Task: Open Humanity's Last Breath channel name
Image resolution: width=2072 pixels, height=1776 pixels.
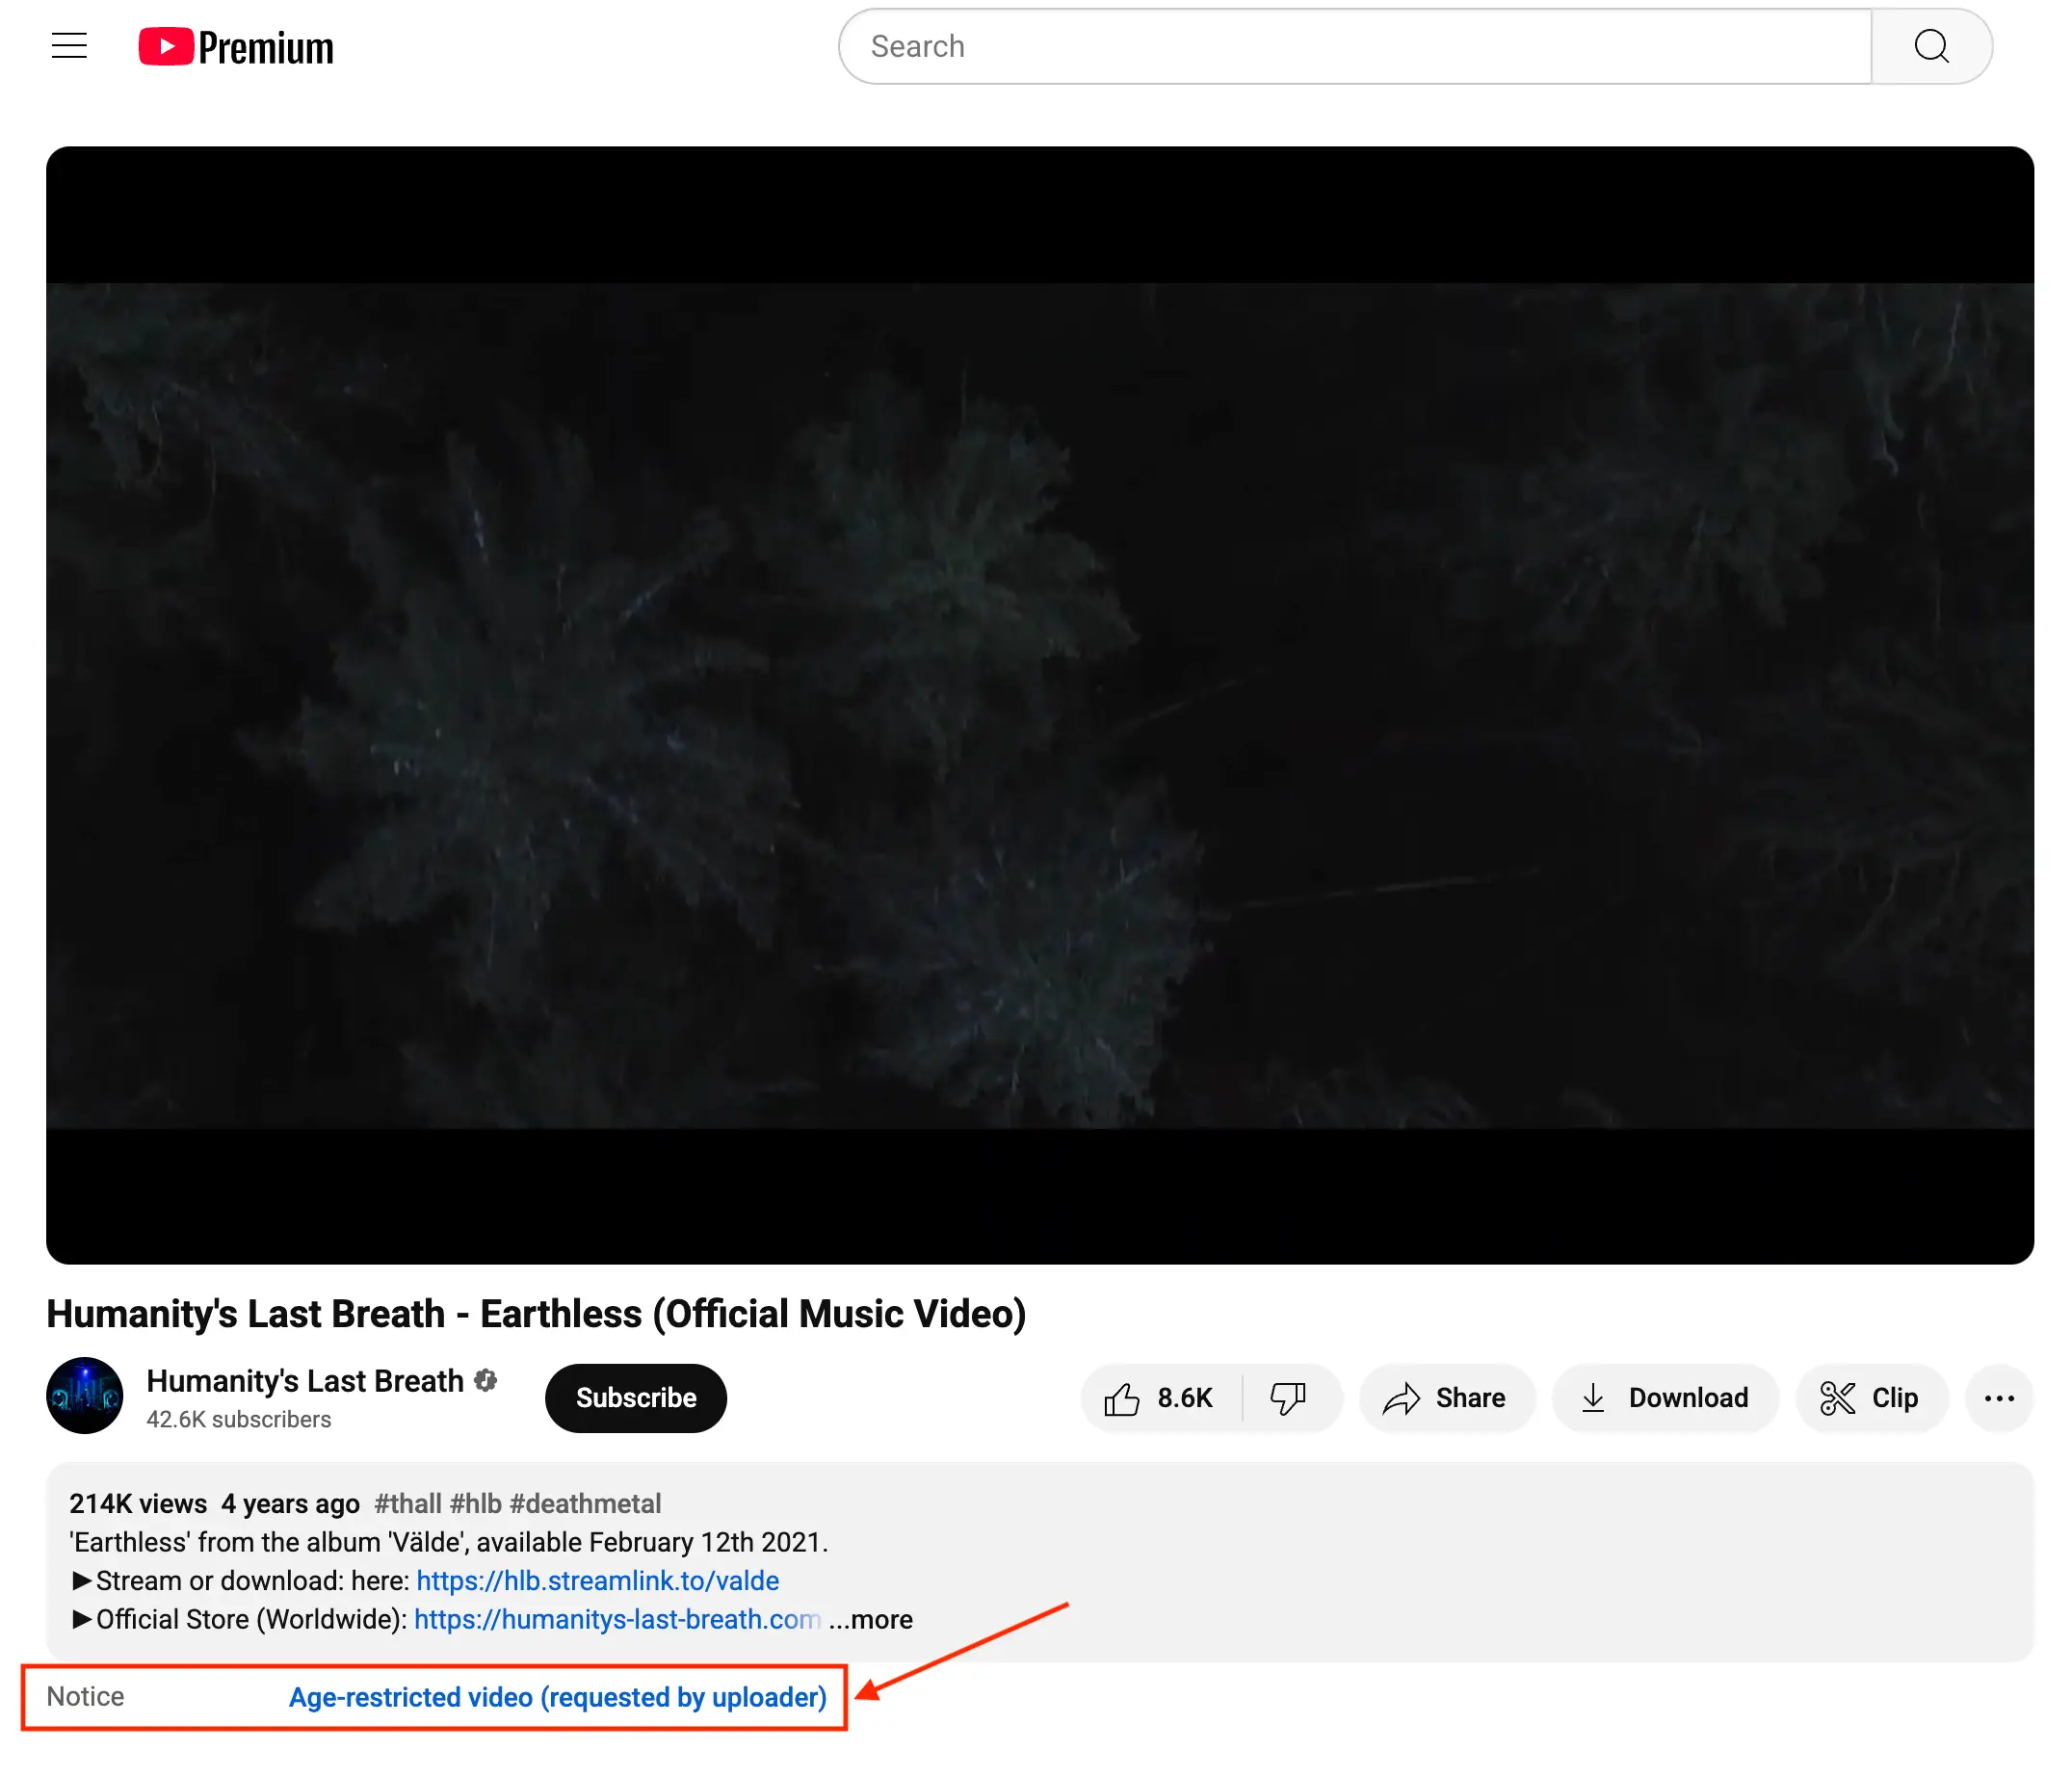Action: 305,1380
